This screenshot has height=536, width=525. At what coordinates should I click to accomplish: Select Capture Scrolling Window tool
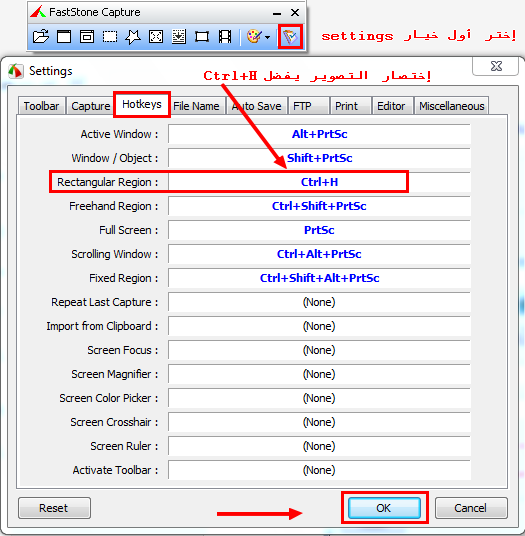coord(179,37)
